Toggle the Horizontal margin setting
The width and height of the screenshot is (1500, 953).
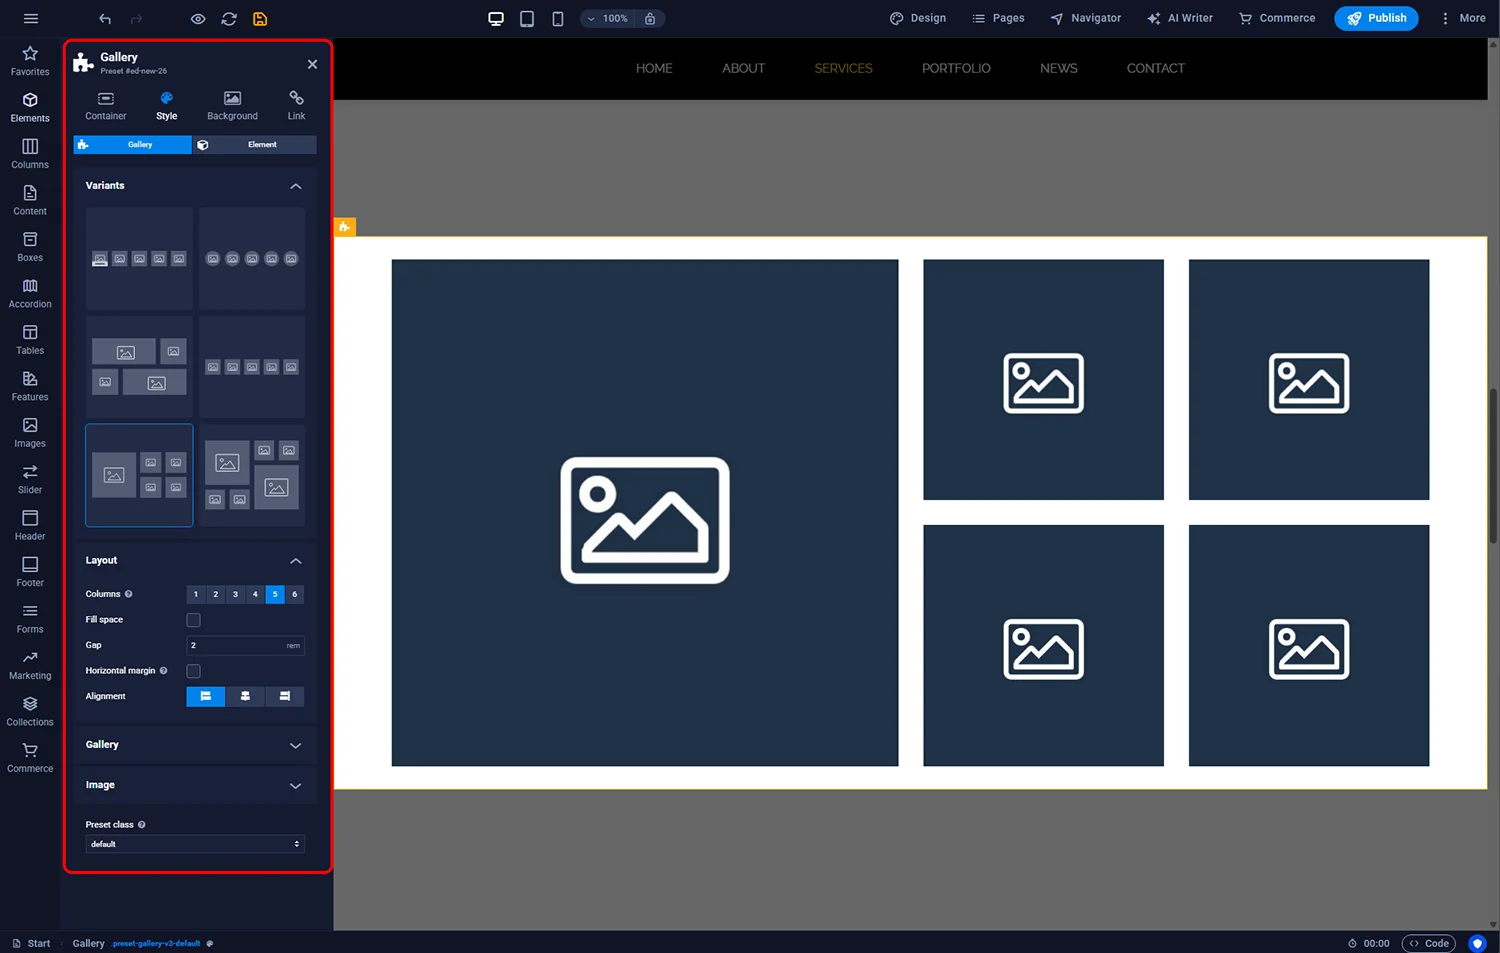(193, 670)
